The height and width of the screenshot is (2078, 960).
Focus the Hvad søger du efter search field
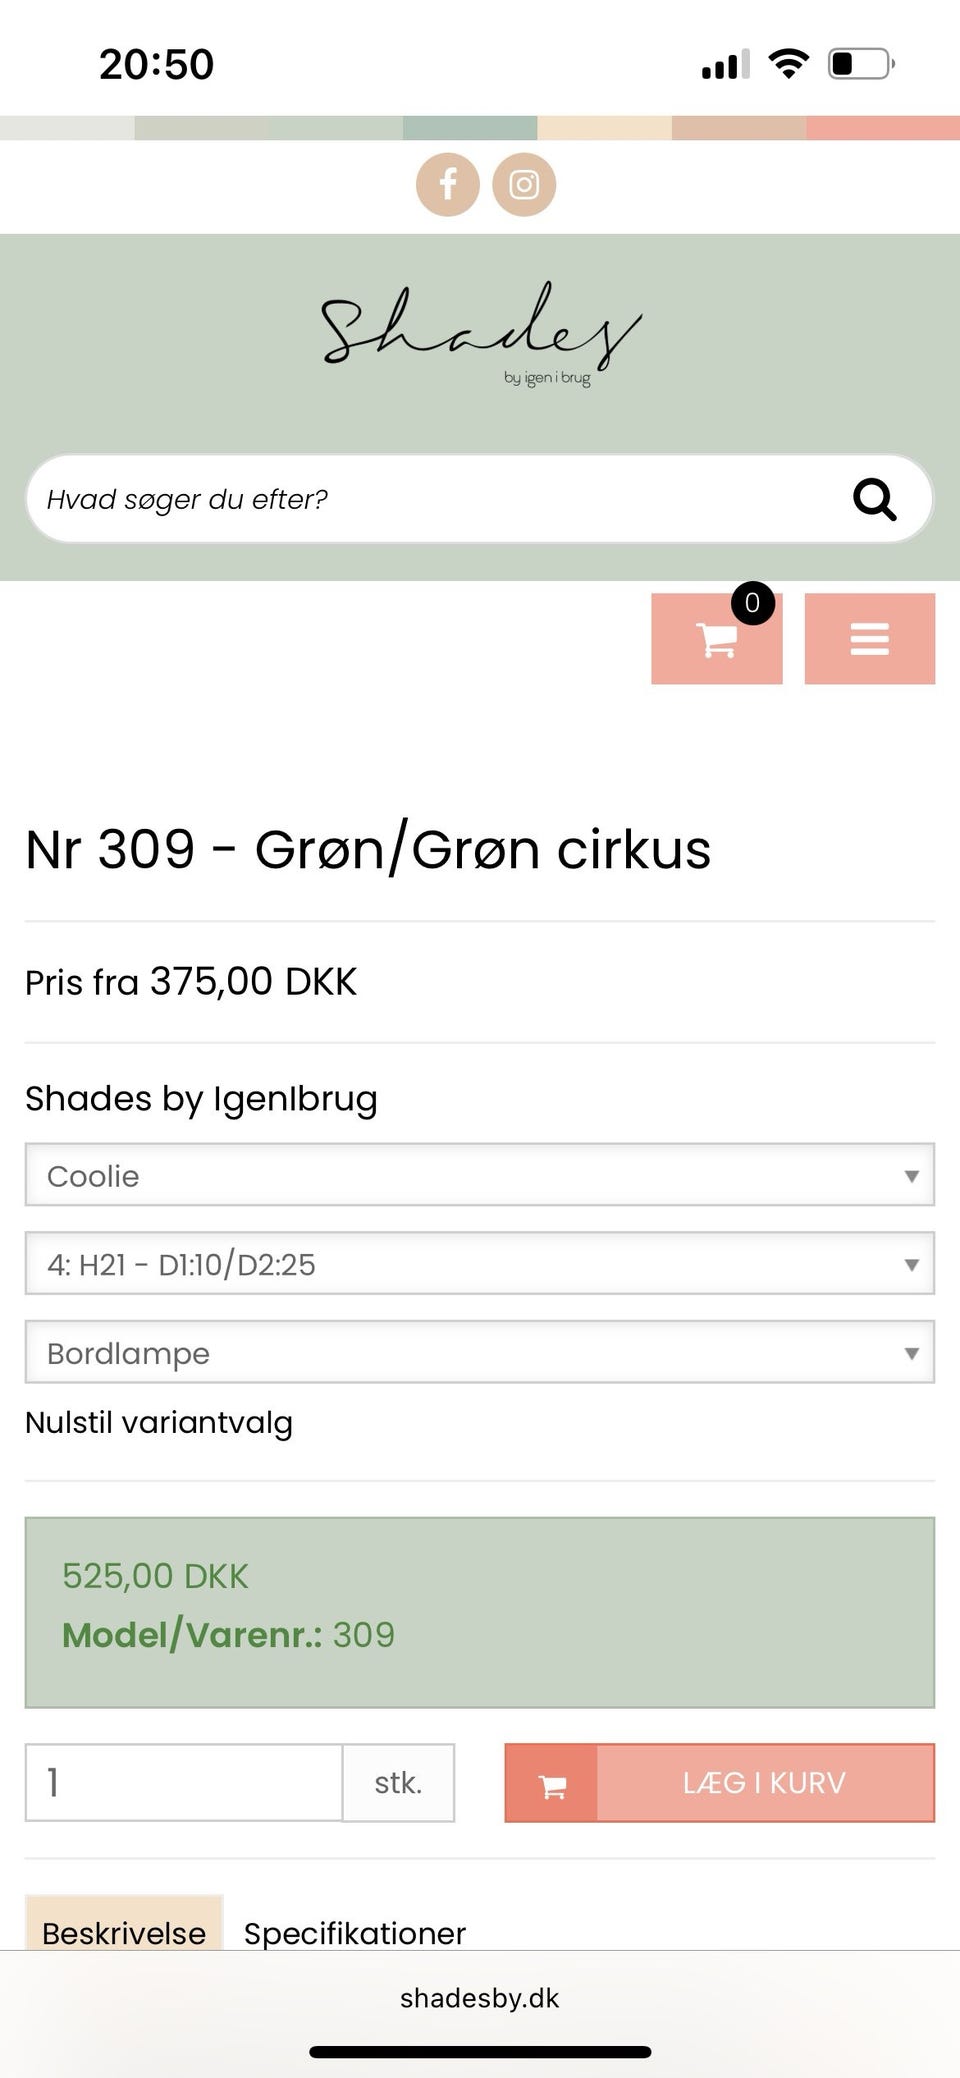(430, 499)
